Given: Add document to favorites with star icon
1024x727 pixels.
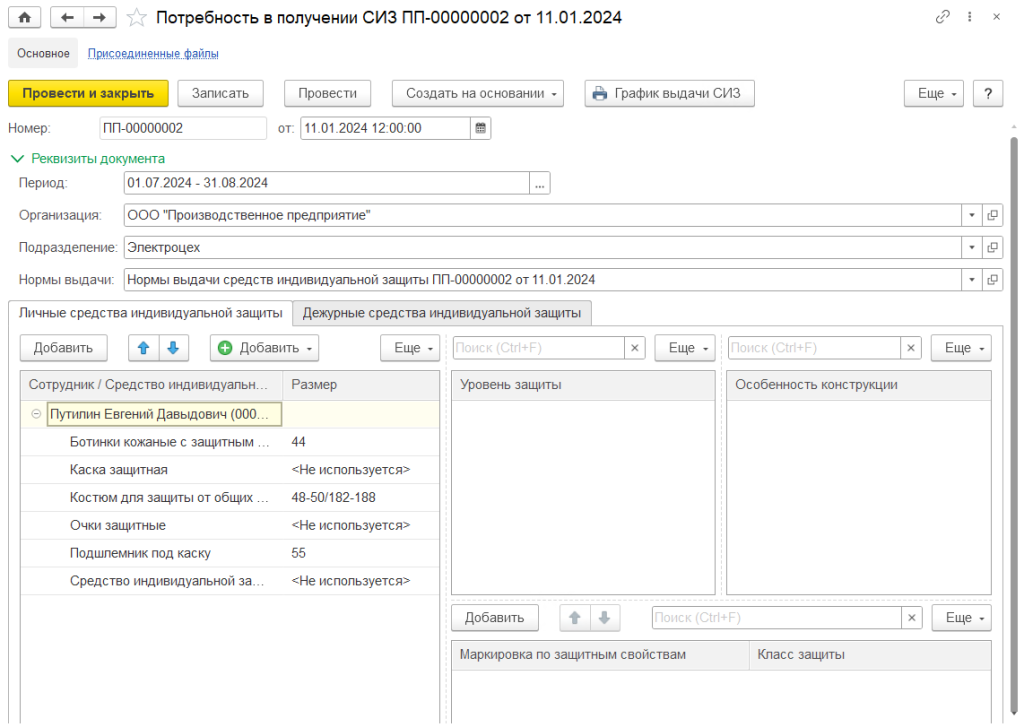Looking at the screenshot, I should point(138,17).
